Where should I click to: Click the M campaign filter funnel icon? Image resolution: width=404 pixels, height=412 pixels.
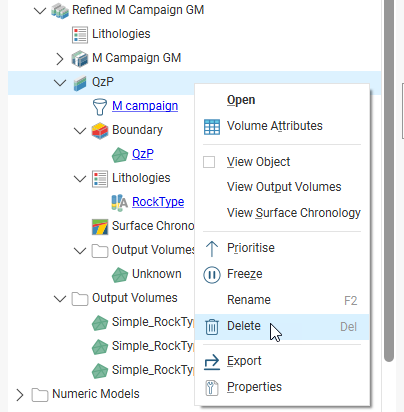(100, 107)
